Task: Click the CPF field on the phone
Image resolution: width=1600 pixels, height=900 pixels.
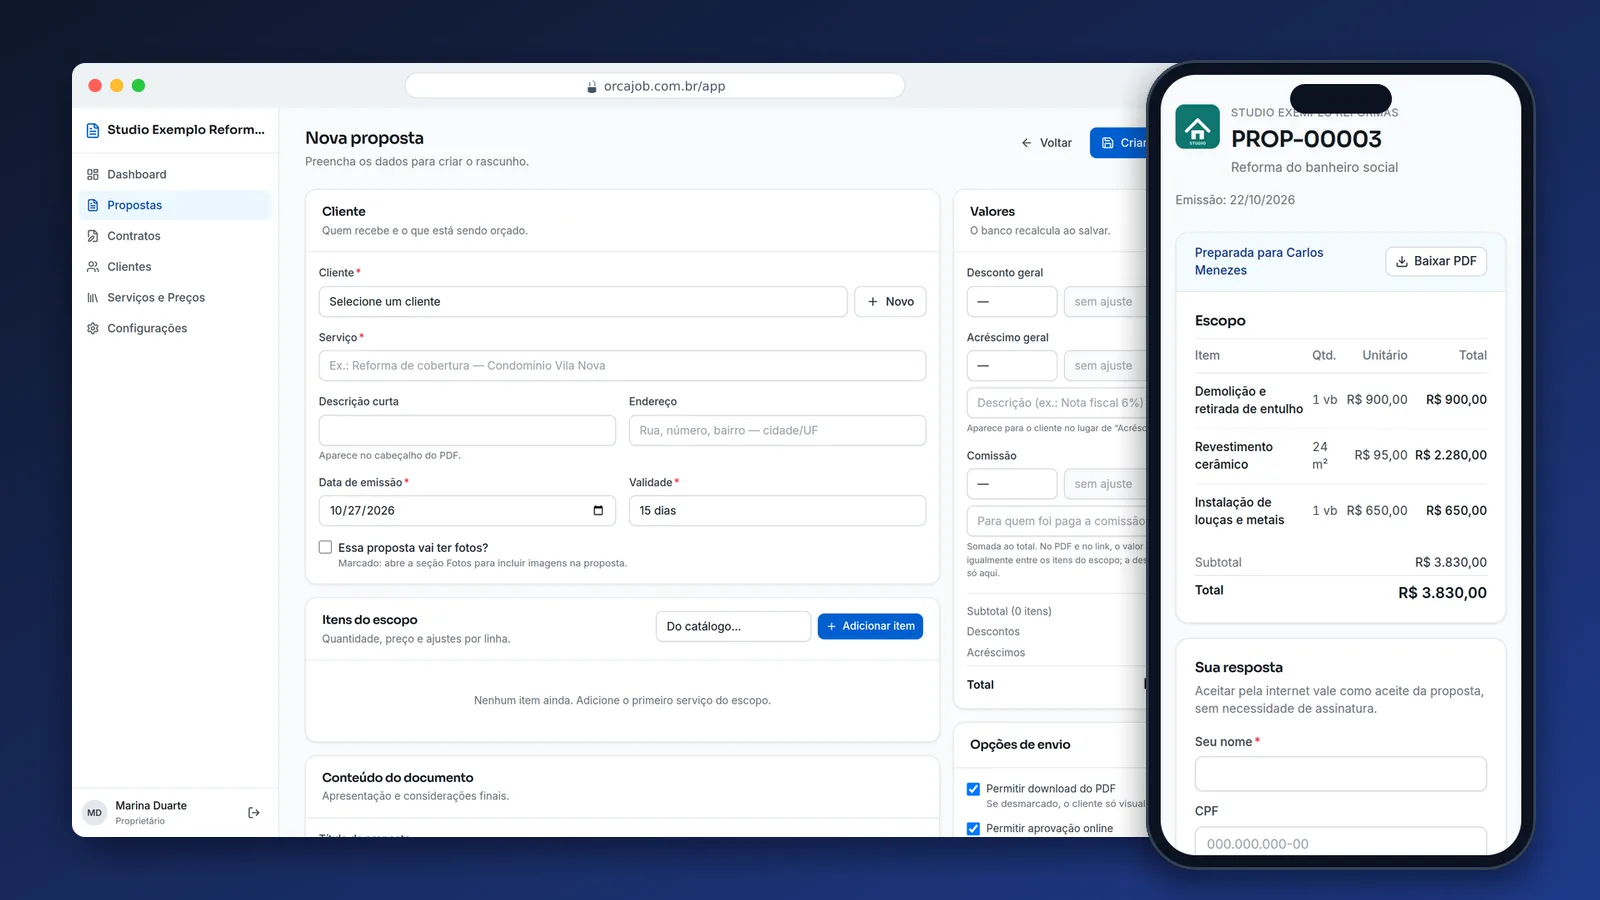Action: (1340, 842)
